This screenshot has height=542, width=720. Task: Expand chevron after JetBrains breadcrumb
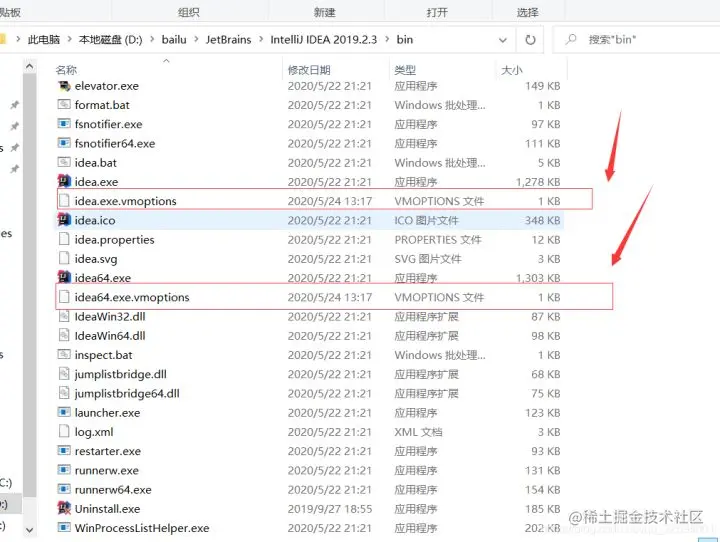pyautogui.click(x=261, y=40)
